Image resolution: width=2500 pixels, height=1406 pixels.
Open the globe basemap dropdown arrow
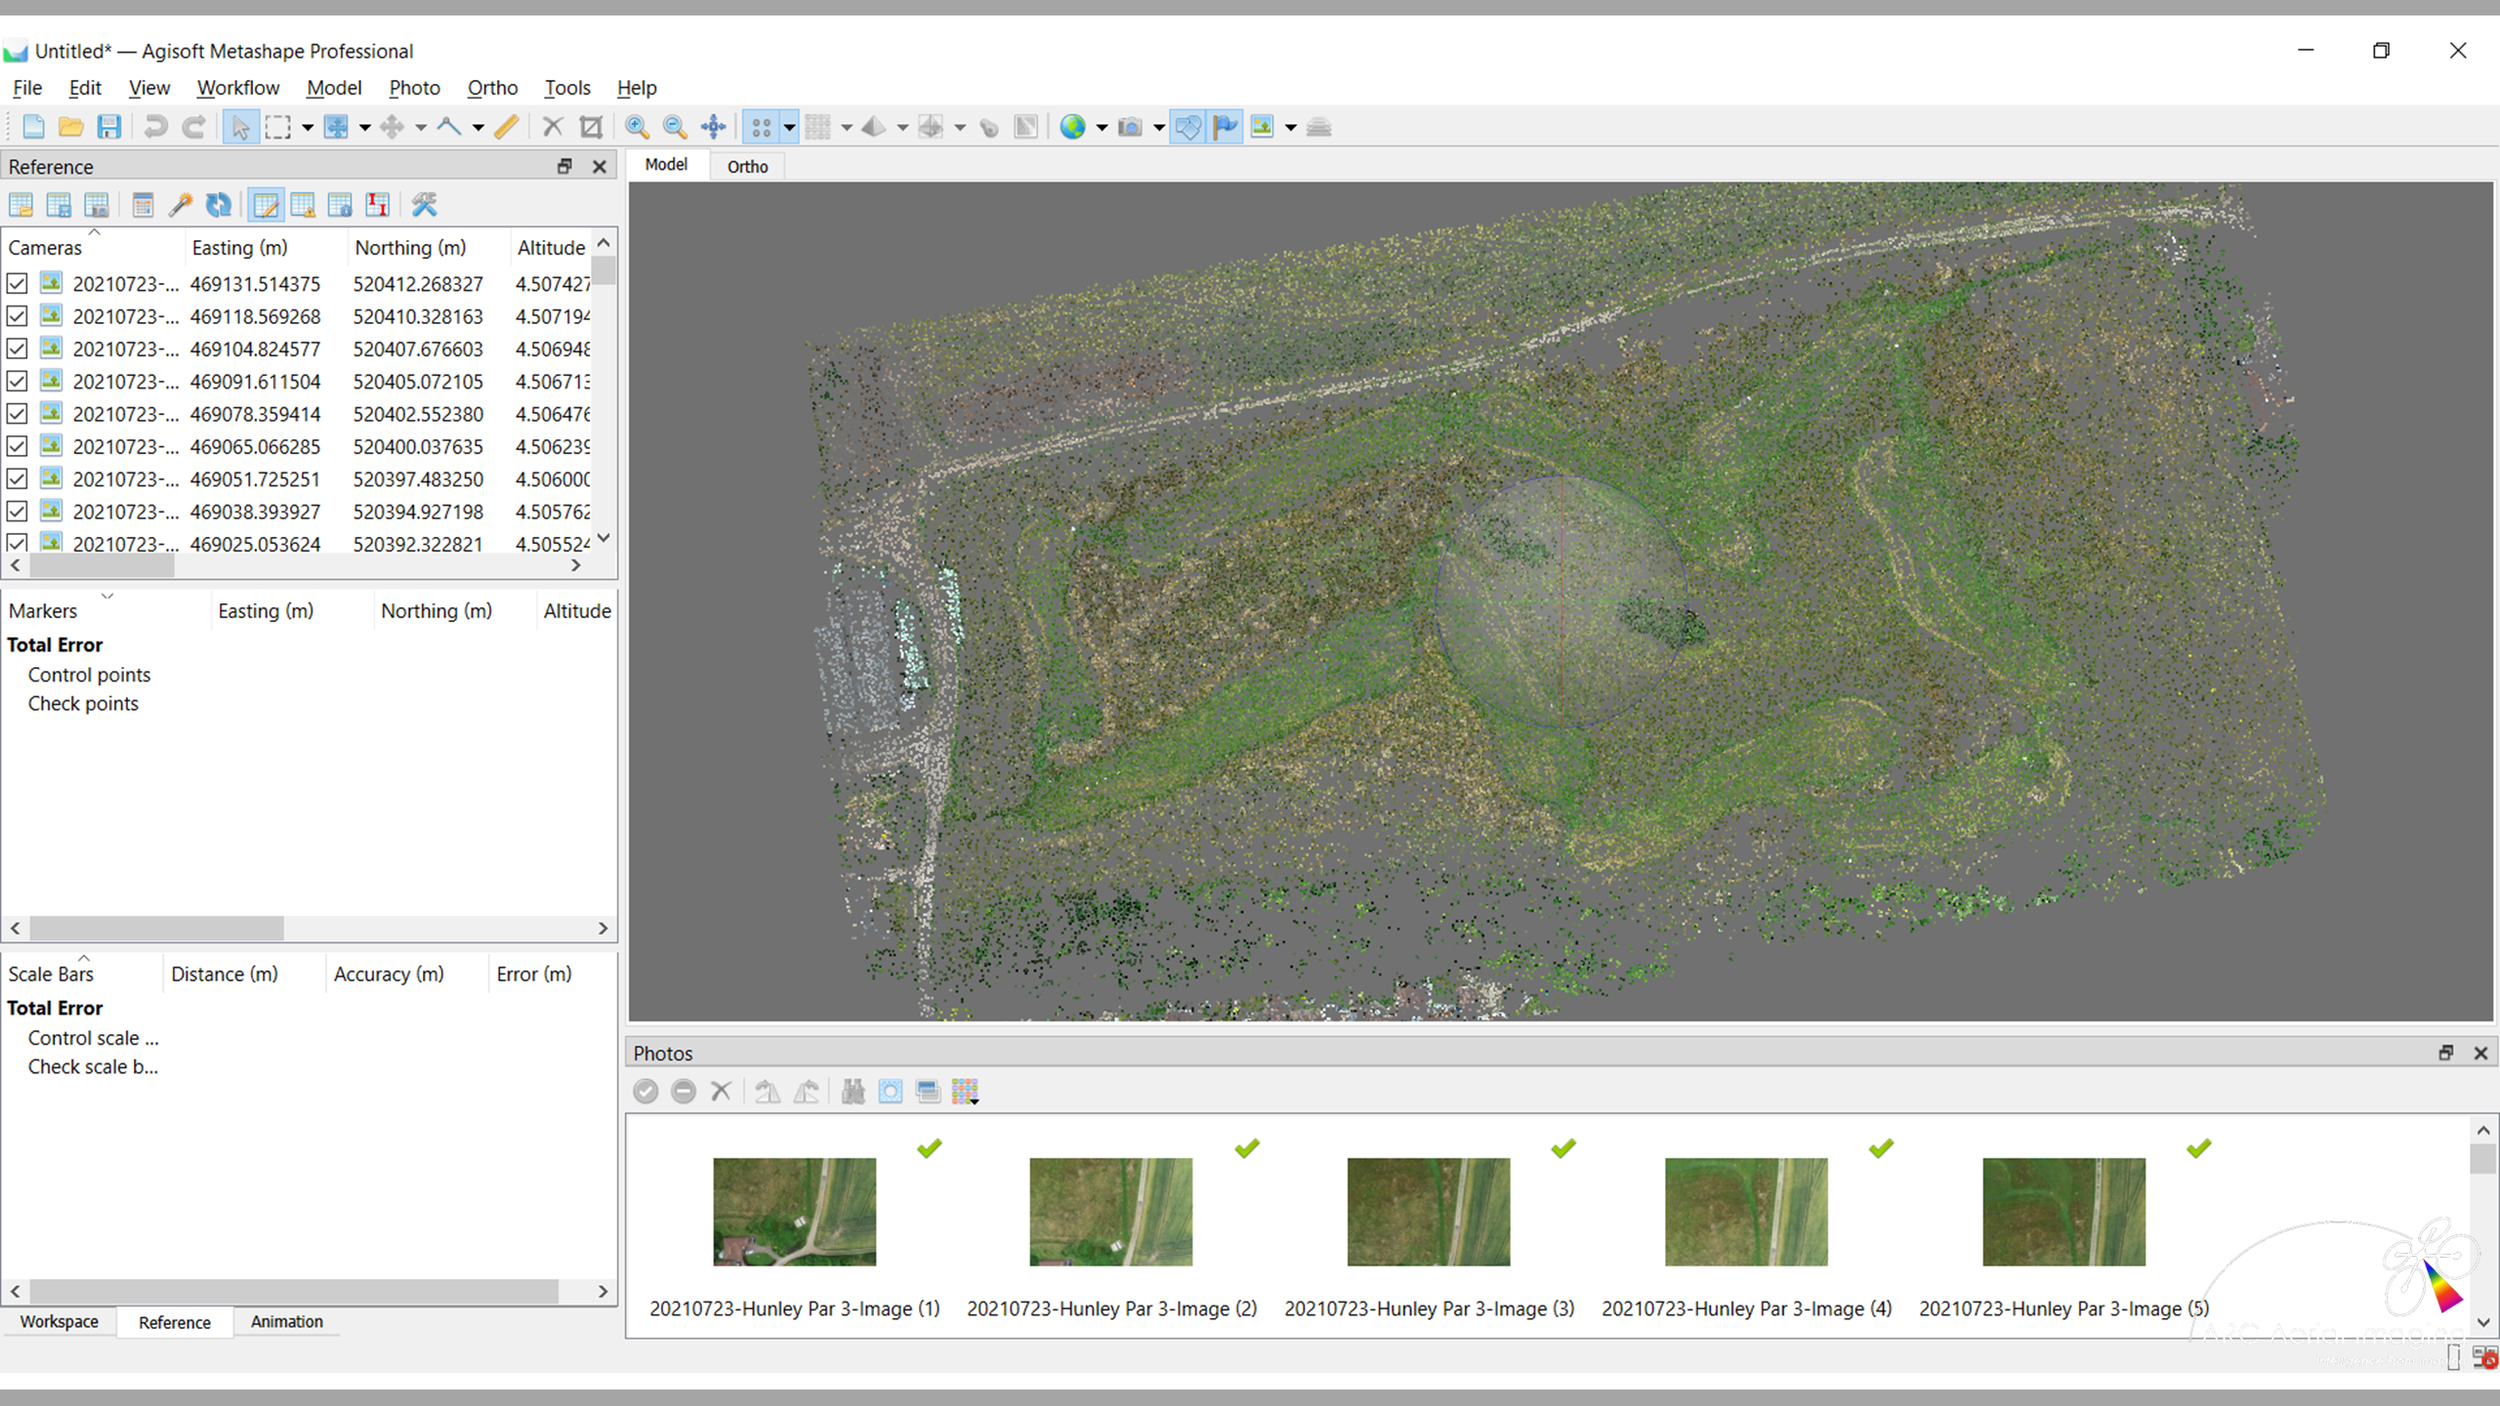1102,128
